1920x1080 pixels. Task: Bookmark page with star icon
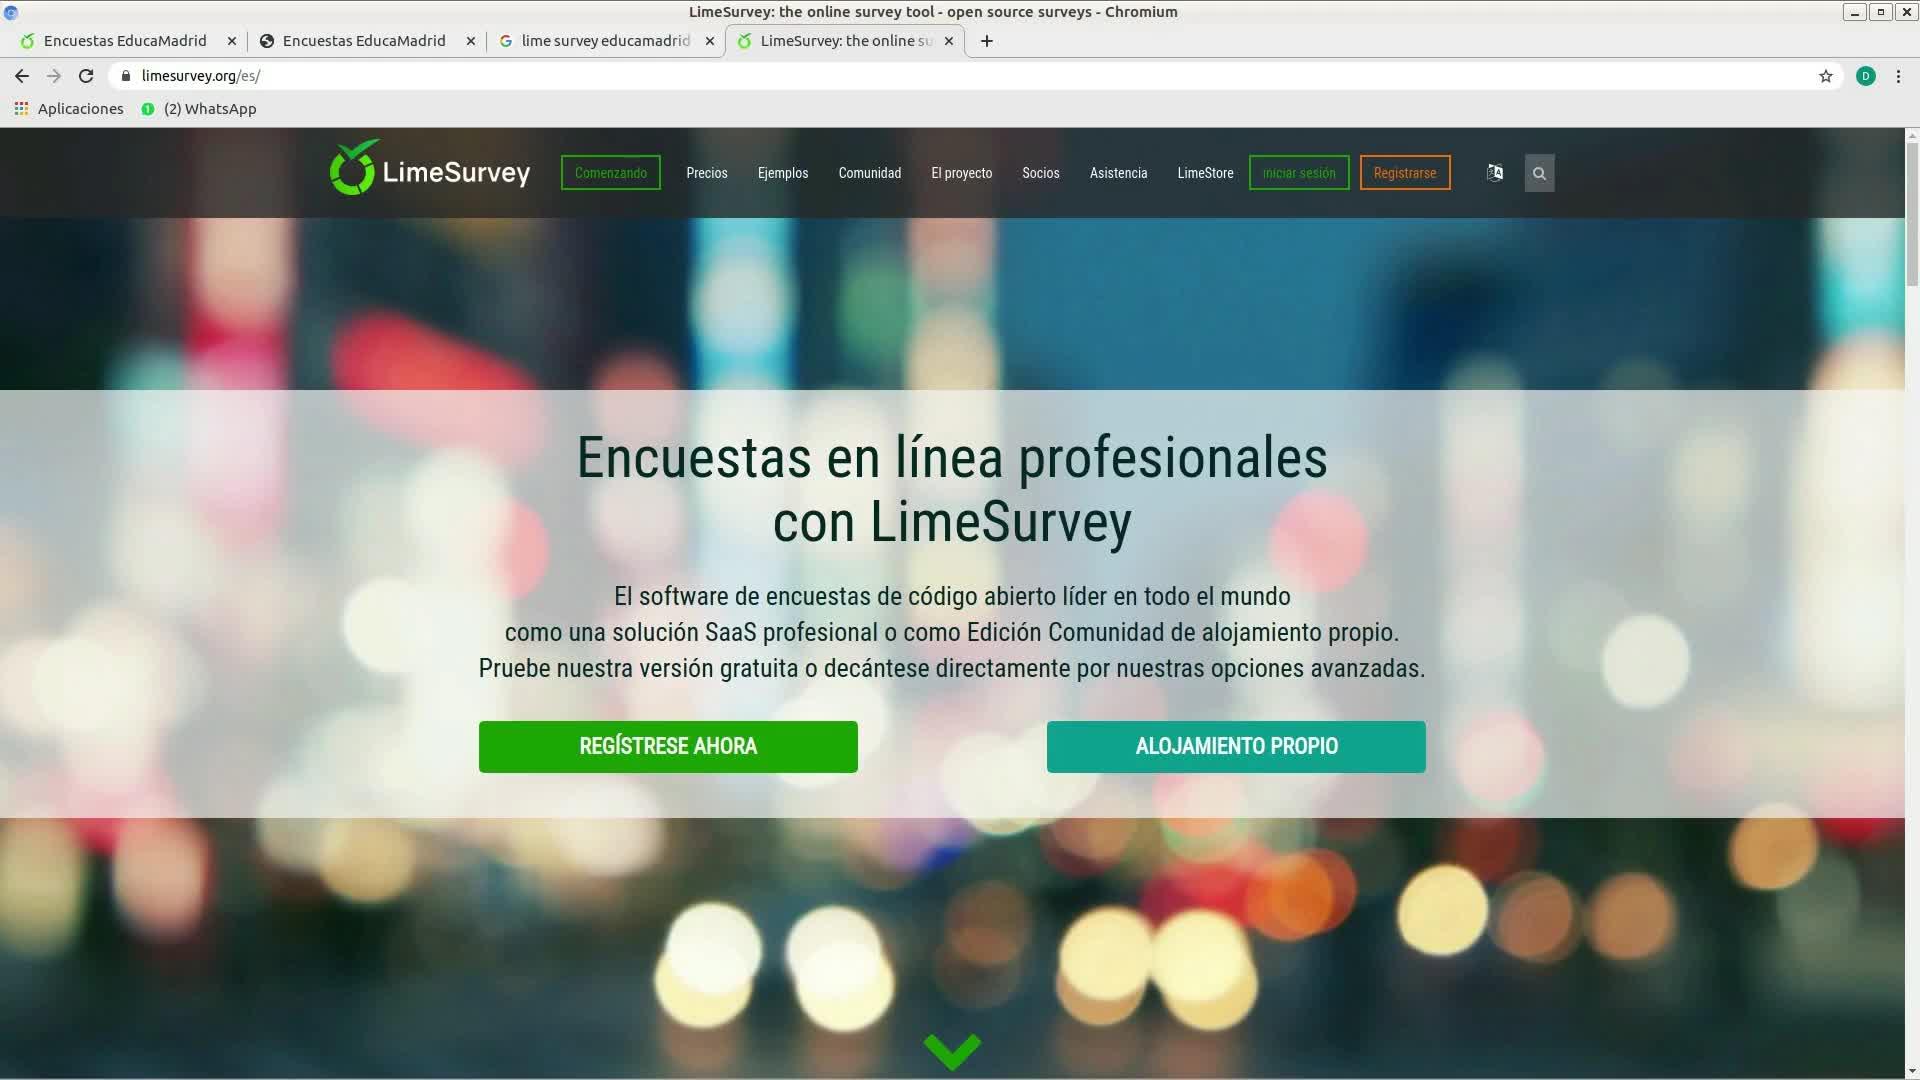(x=1825, y=76)
